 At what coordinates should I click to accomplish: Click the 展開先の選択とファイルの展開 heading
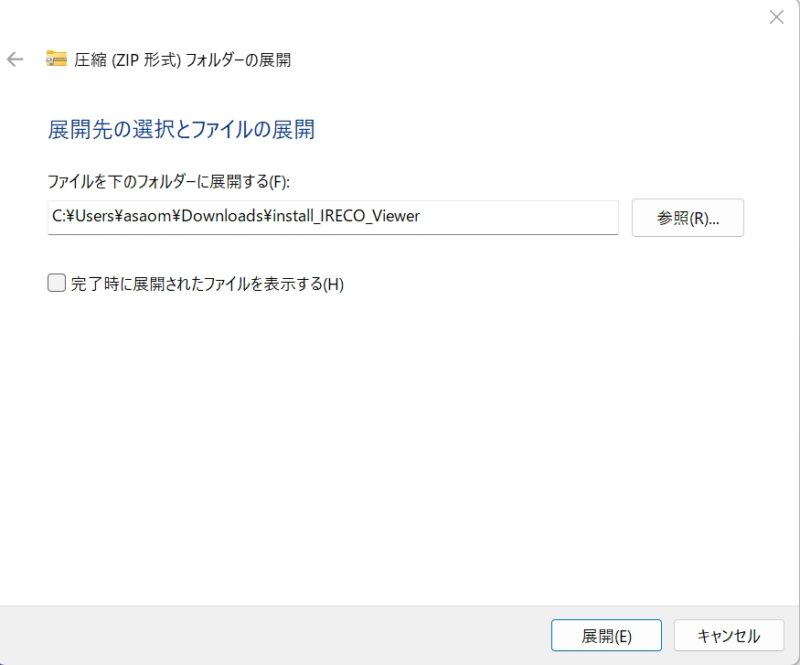pyautogui.click(x=181, y=129)
